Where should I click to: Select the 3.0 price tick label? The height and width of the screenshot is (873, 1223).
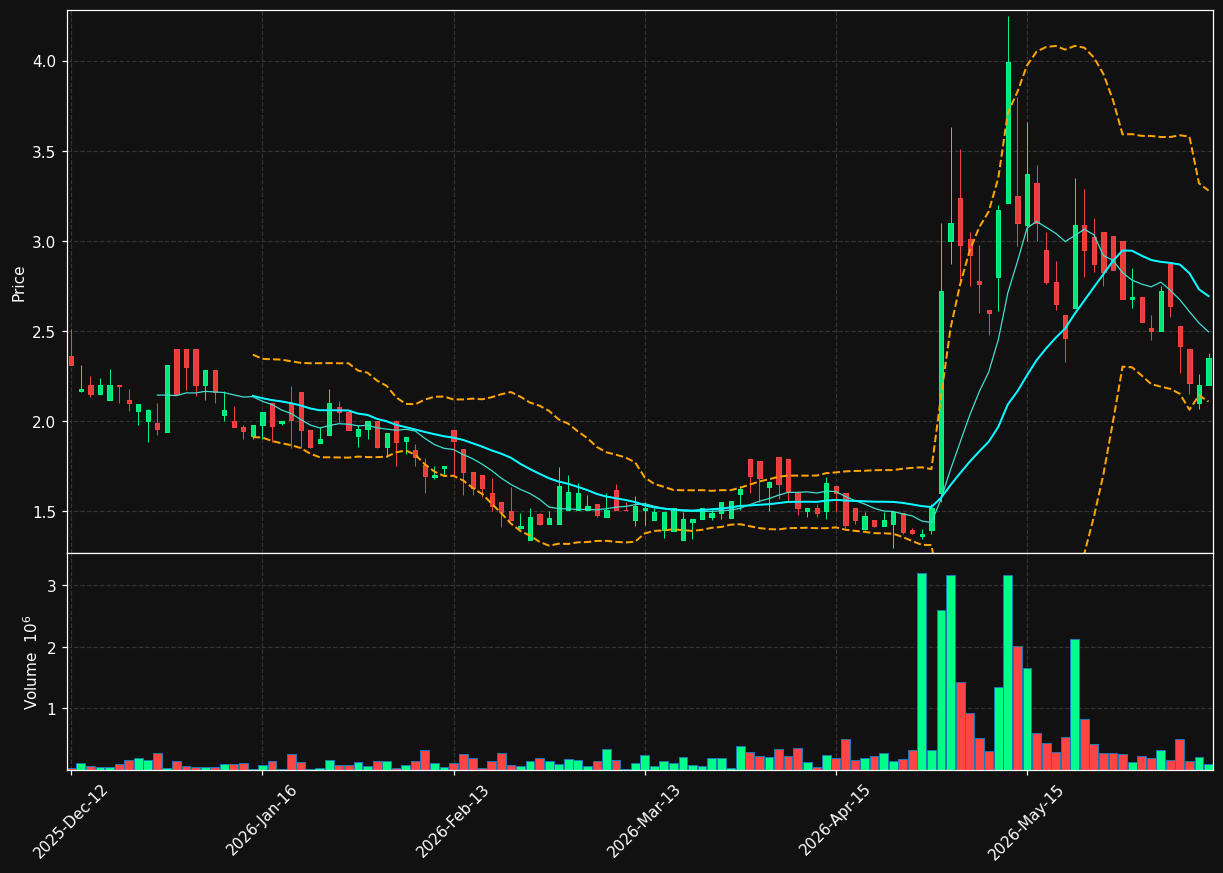point(45,242)
